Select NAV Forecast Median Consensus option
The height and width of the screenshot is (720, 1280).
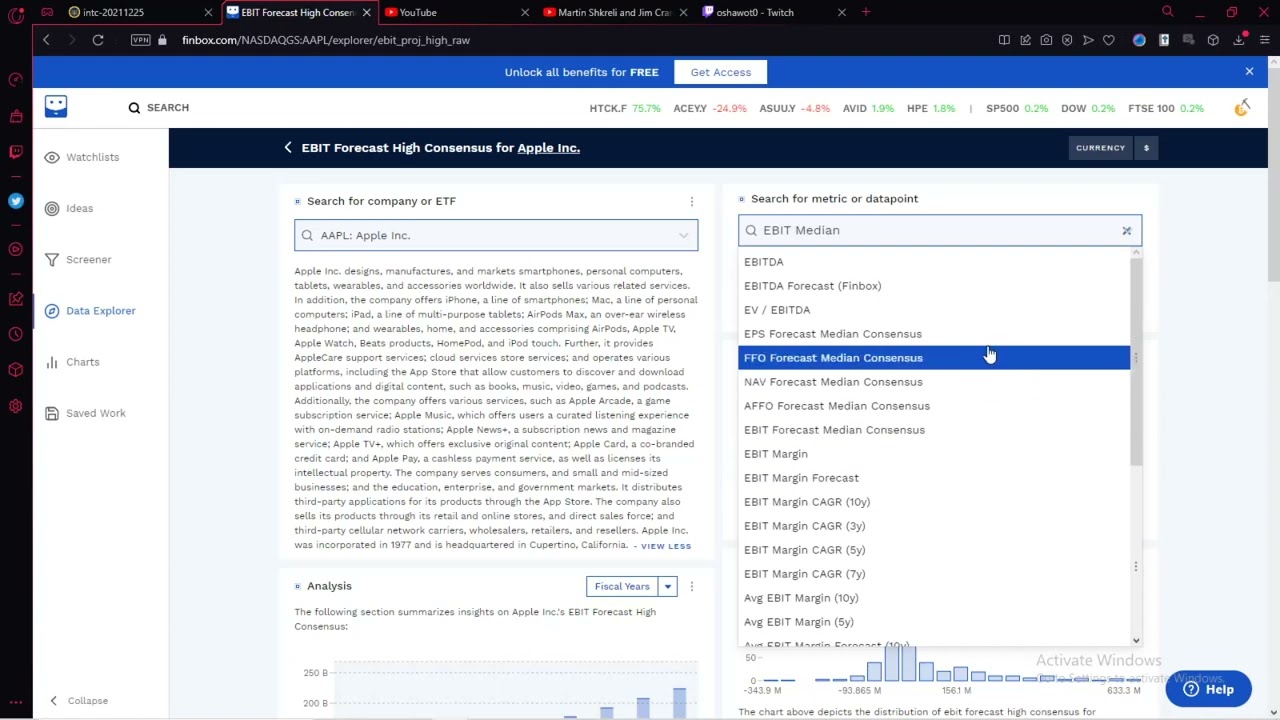(x=934, y=382)
